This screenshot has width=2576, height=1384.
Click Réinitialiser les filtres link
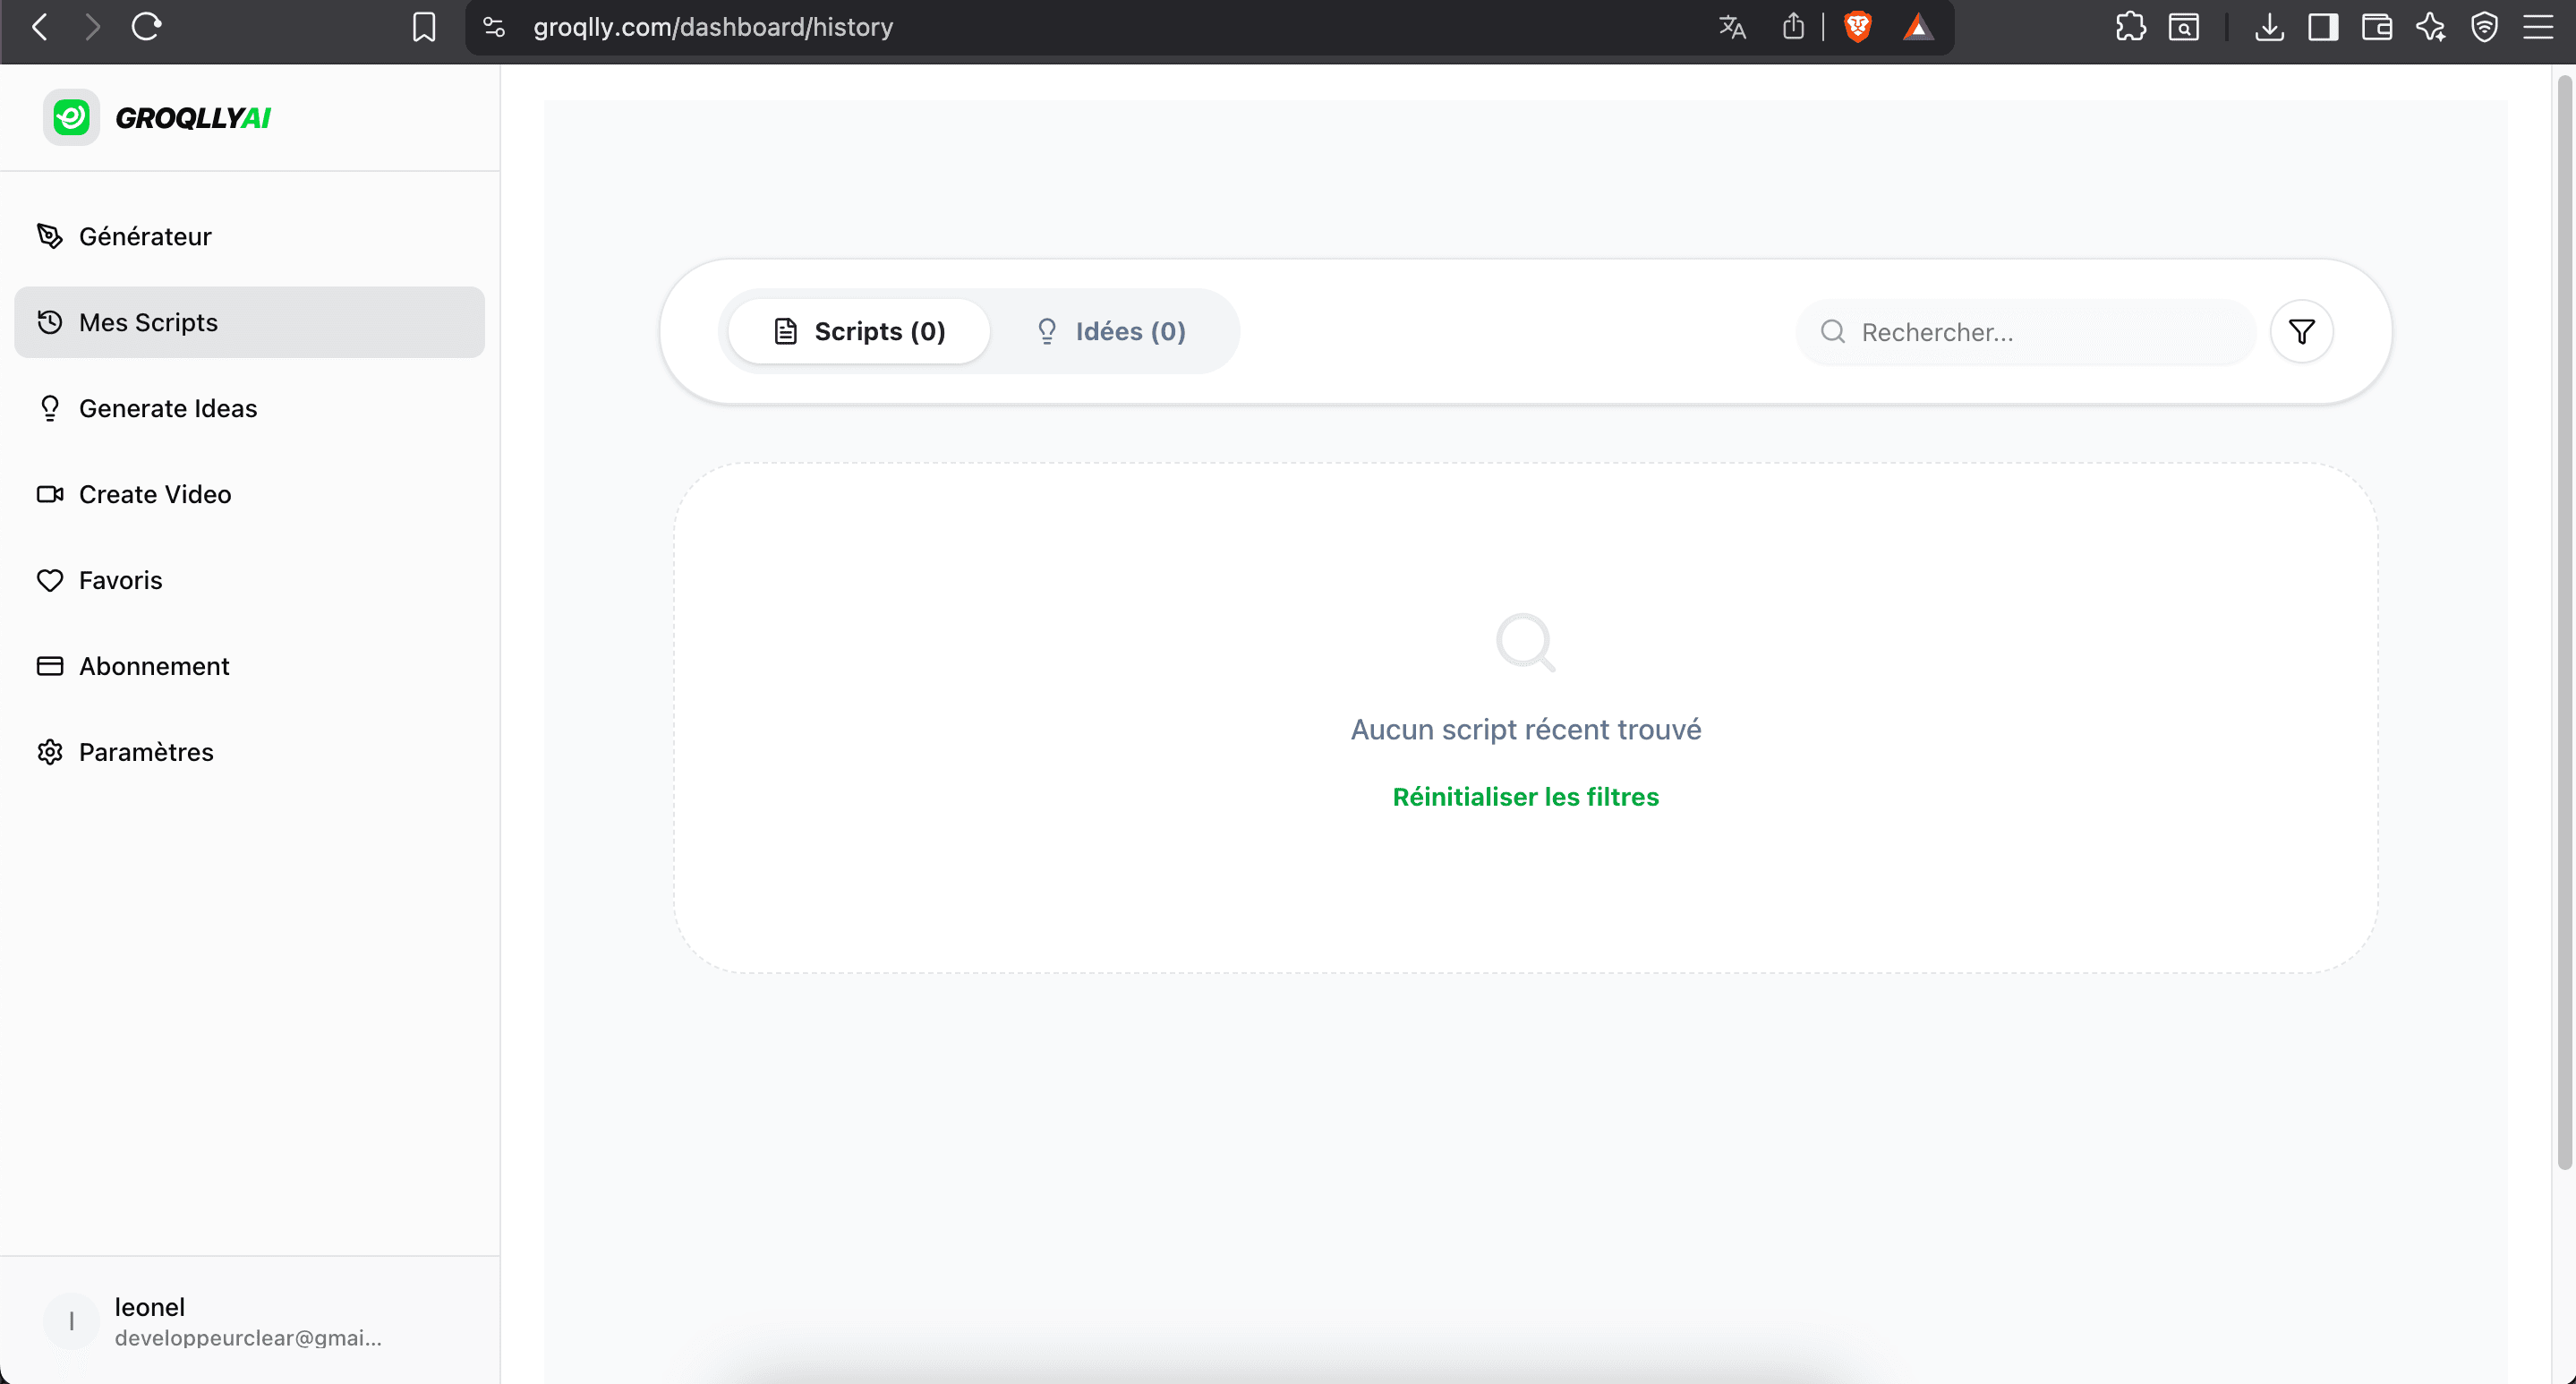click(1525, 797)
